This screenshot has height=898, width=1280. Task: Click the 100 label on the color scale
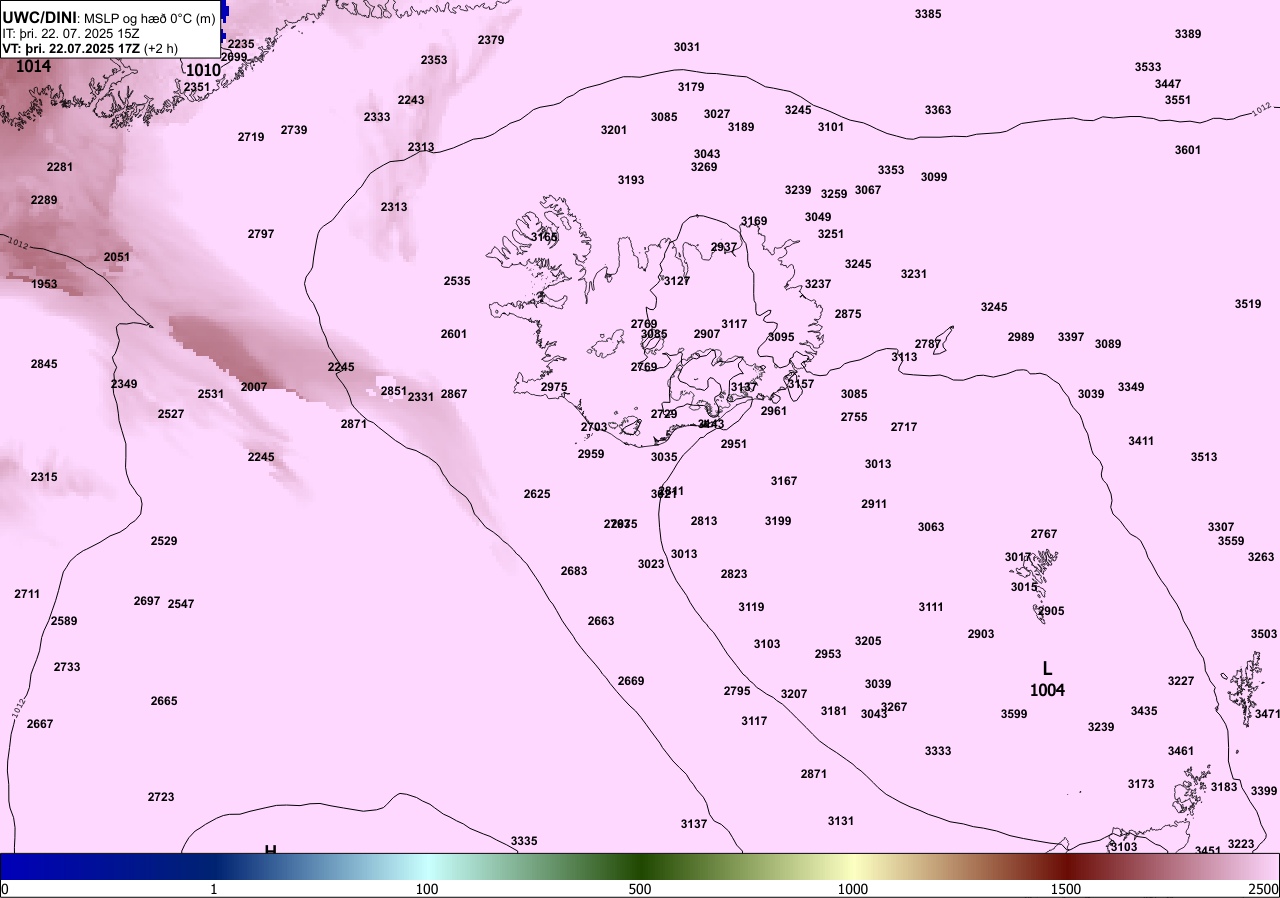pyautogui.click(x=427, y=889)
